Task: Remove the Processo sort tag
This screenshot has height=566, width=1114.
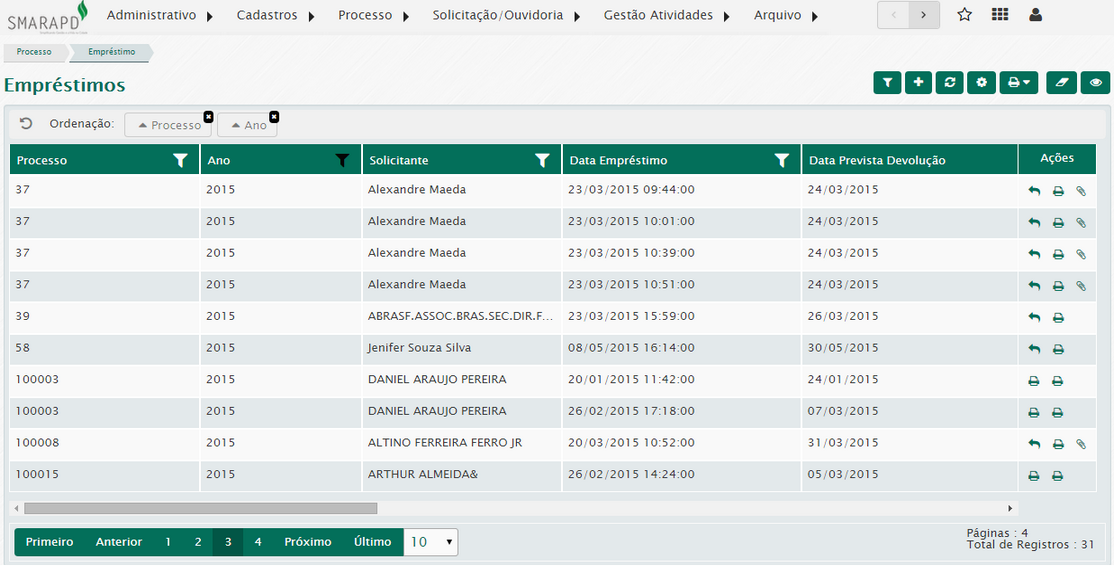Action: coord(208,117)
